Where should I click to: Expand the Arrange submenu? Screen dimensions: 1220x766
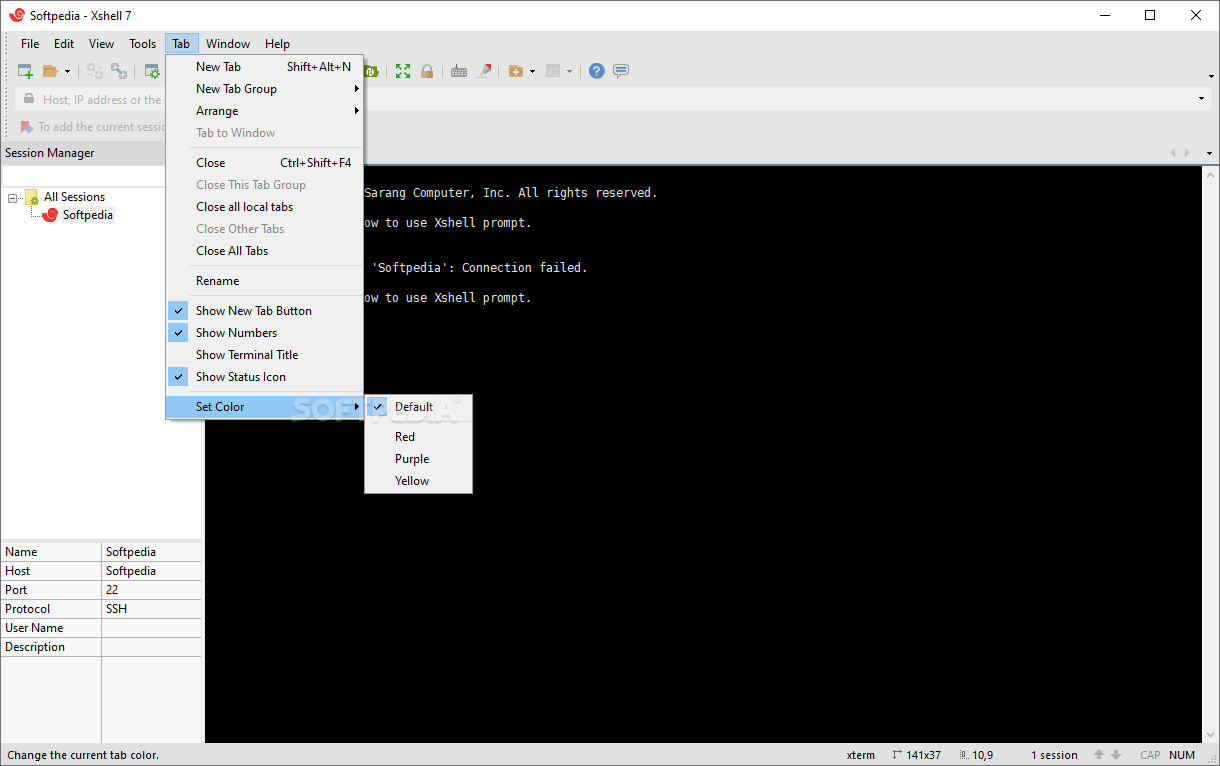click(x=264, y=111)
